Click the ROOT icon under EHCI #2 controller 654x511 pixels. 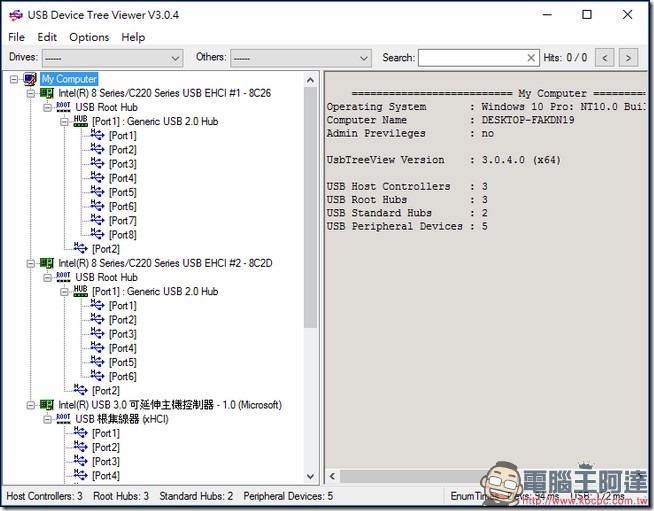63,277
